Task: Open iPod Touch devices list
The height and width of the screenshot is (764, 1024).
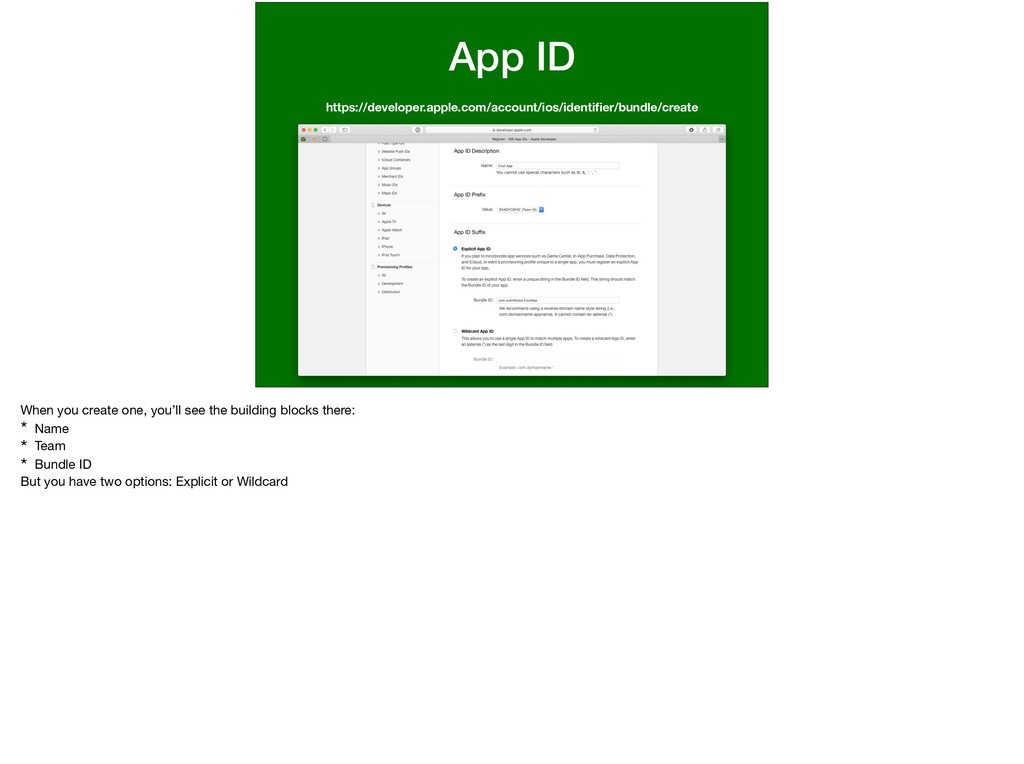Action: pos(391,255)
